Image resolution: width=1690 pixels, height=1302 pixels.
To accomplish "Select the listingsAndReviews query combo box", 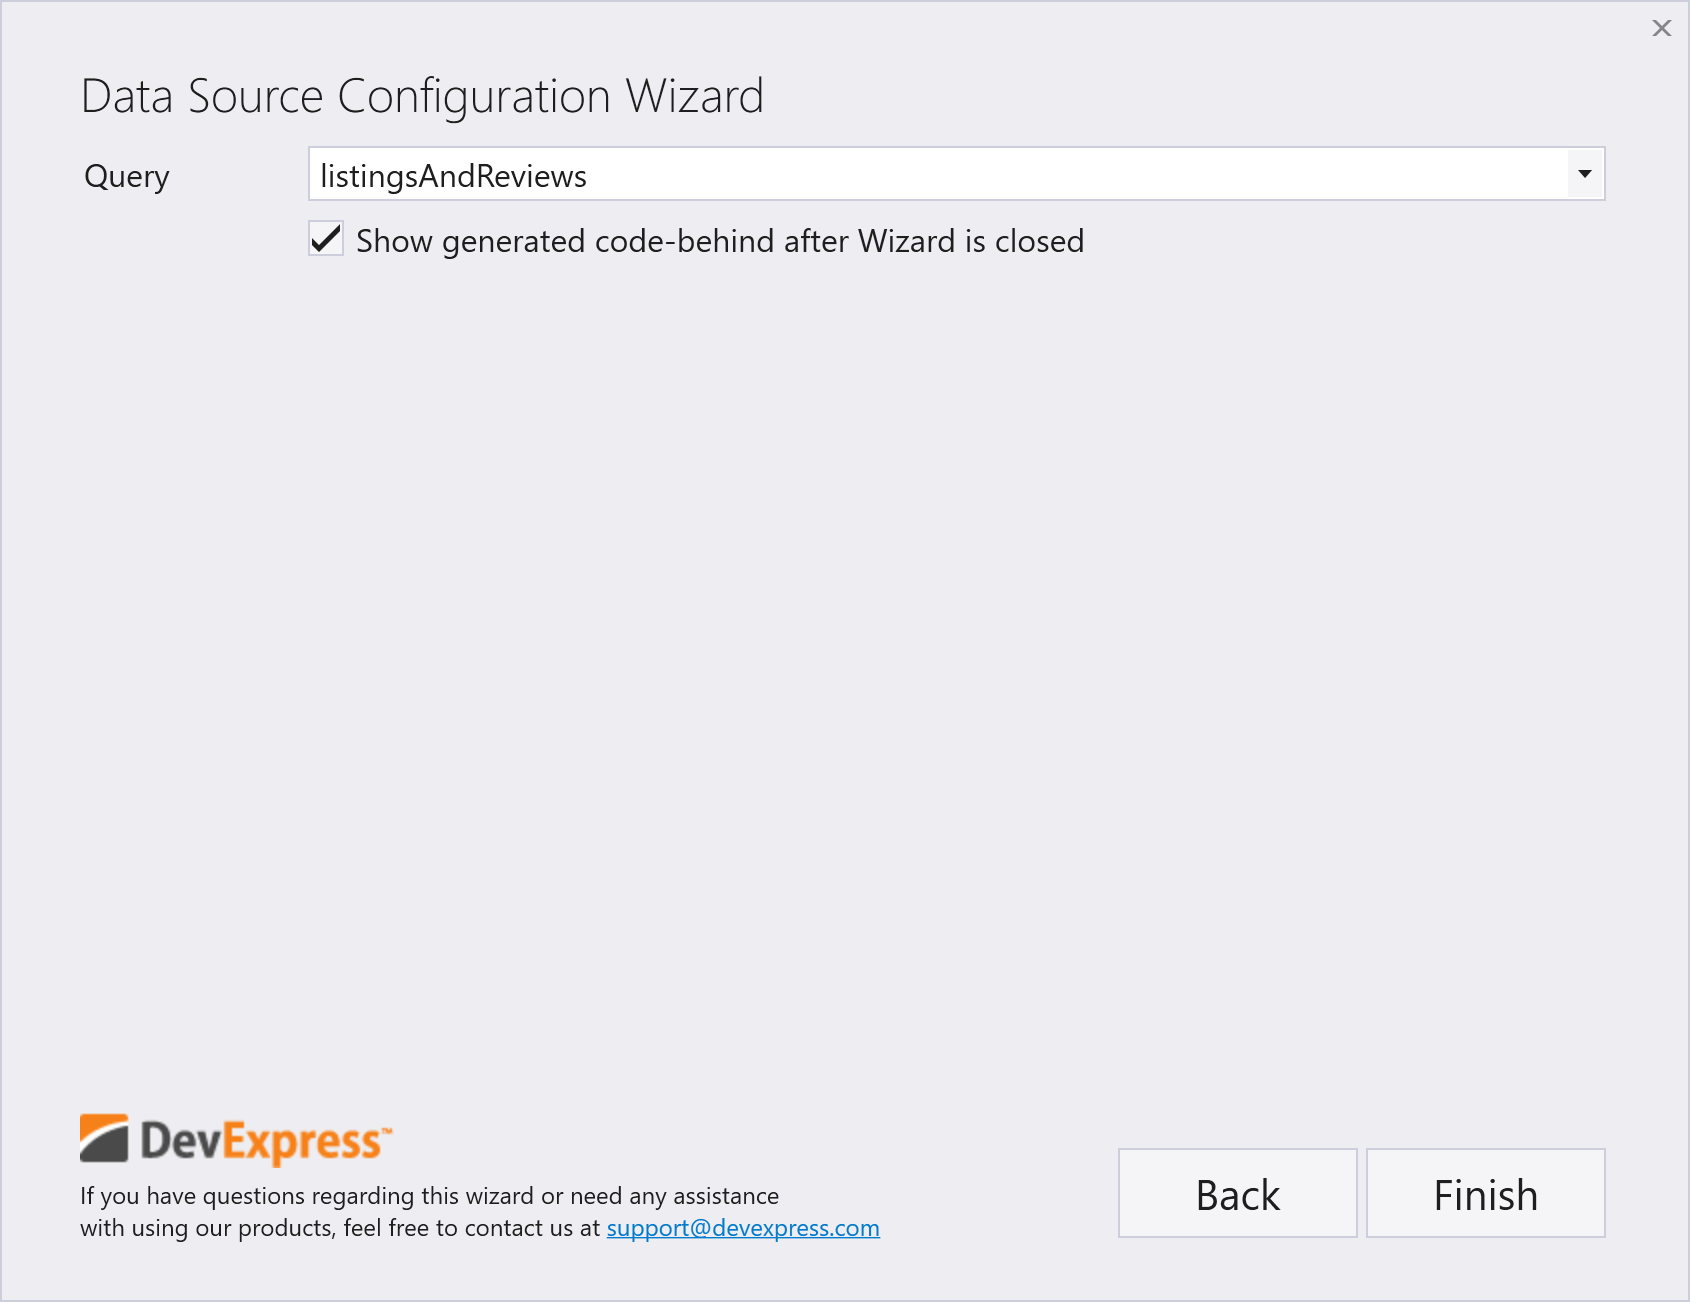I will click(x=940, y=174).
